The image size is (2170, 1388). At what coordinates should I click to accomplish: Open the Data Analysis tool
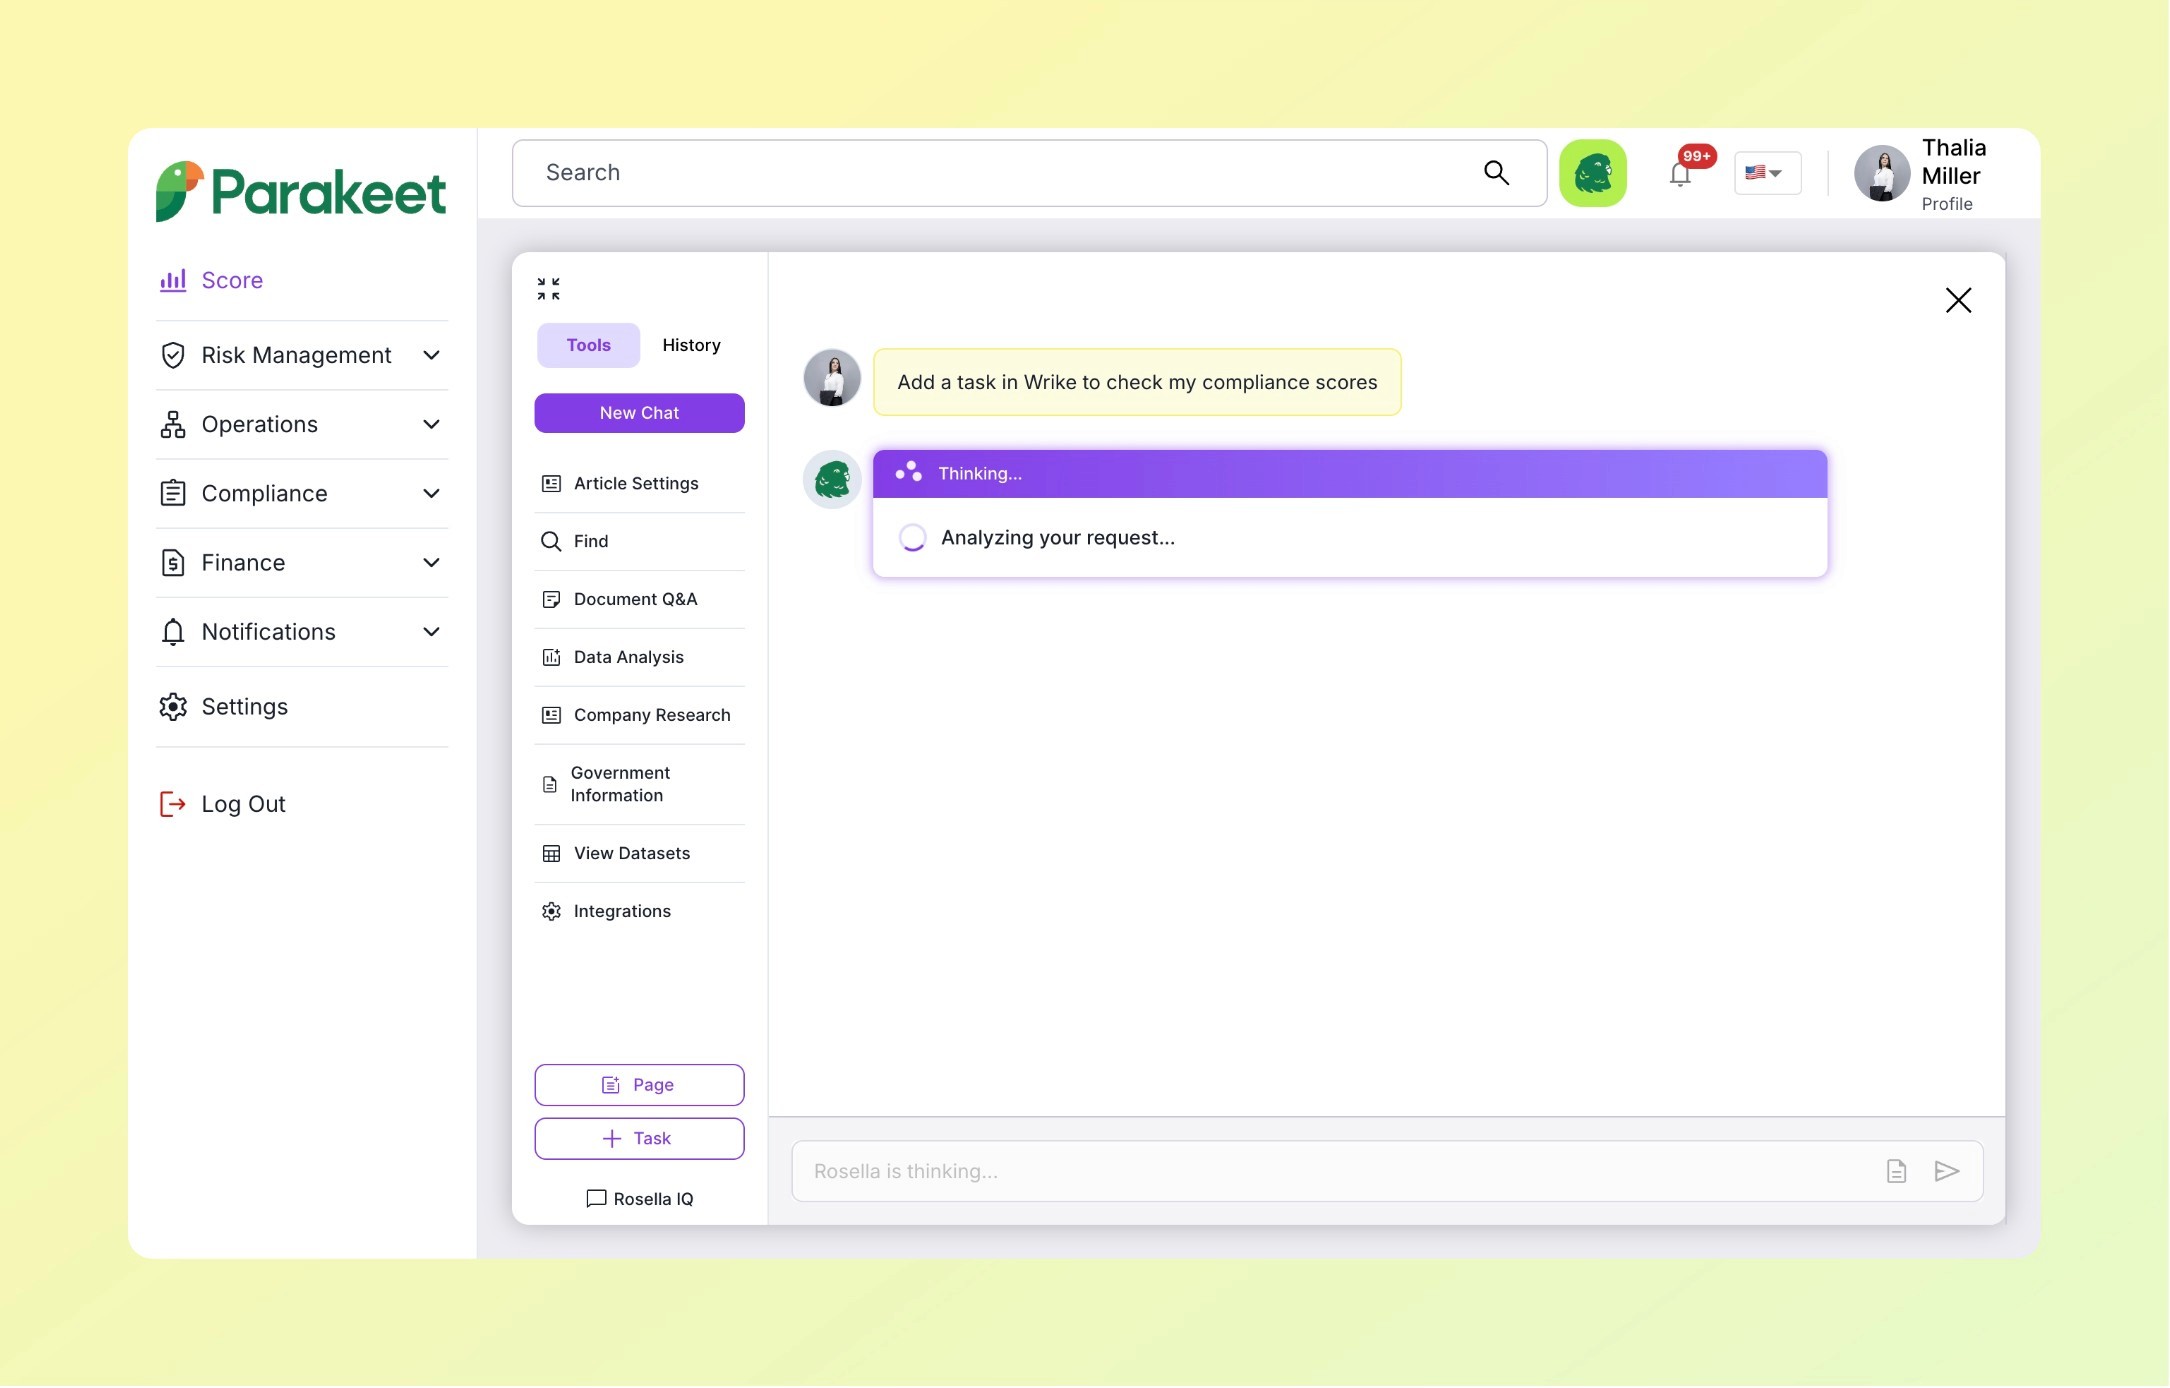coord(628,657)
